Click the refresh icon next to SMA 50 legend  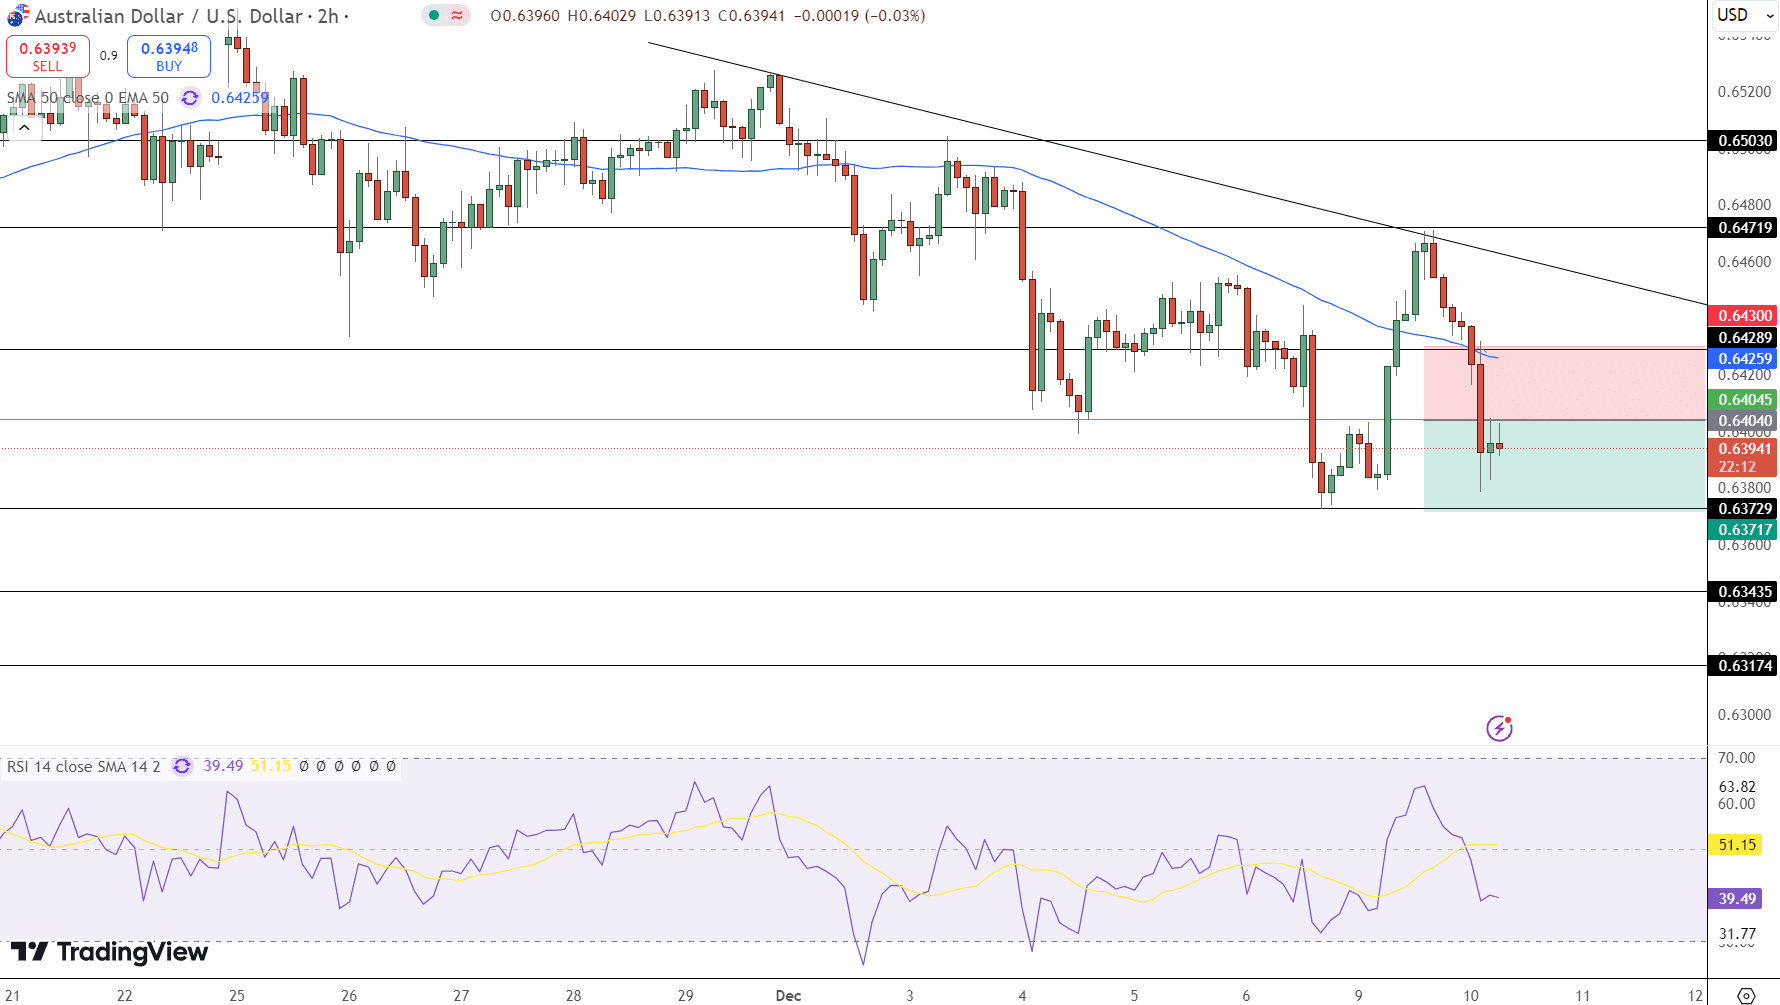click(190, 98)
